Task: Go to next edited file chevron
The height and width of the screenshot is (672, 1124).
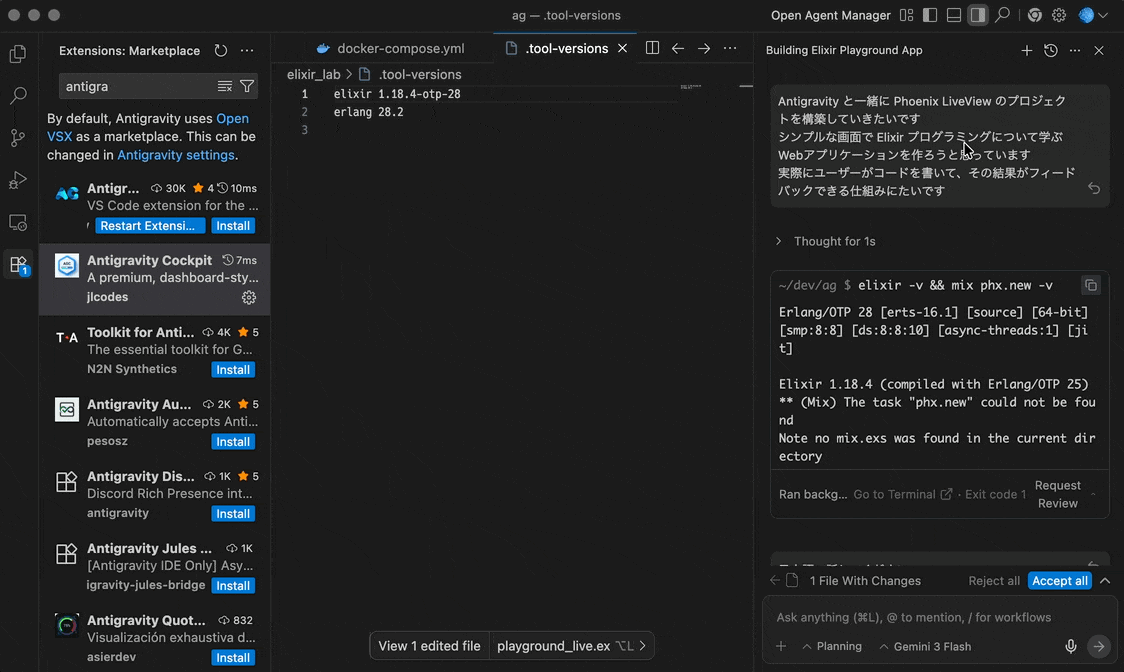Action: (642, 645)
